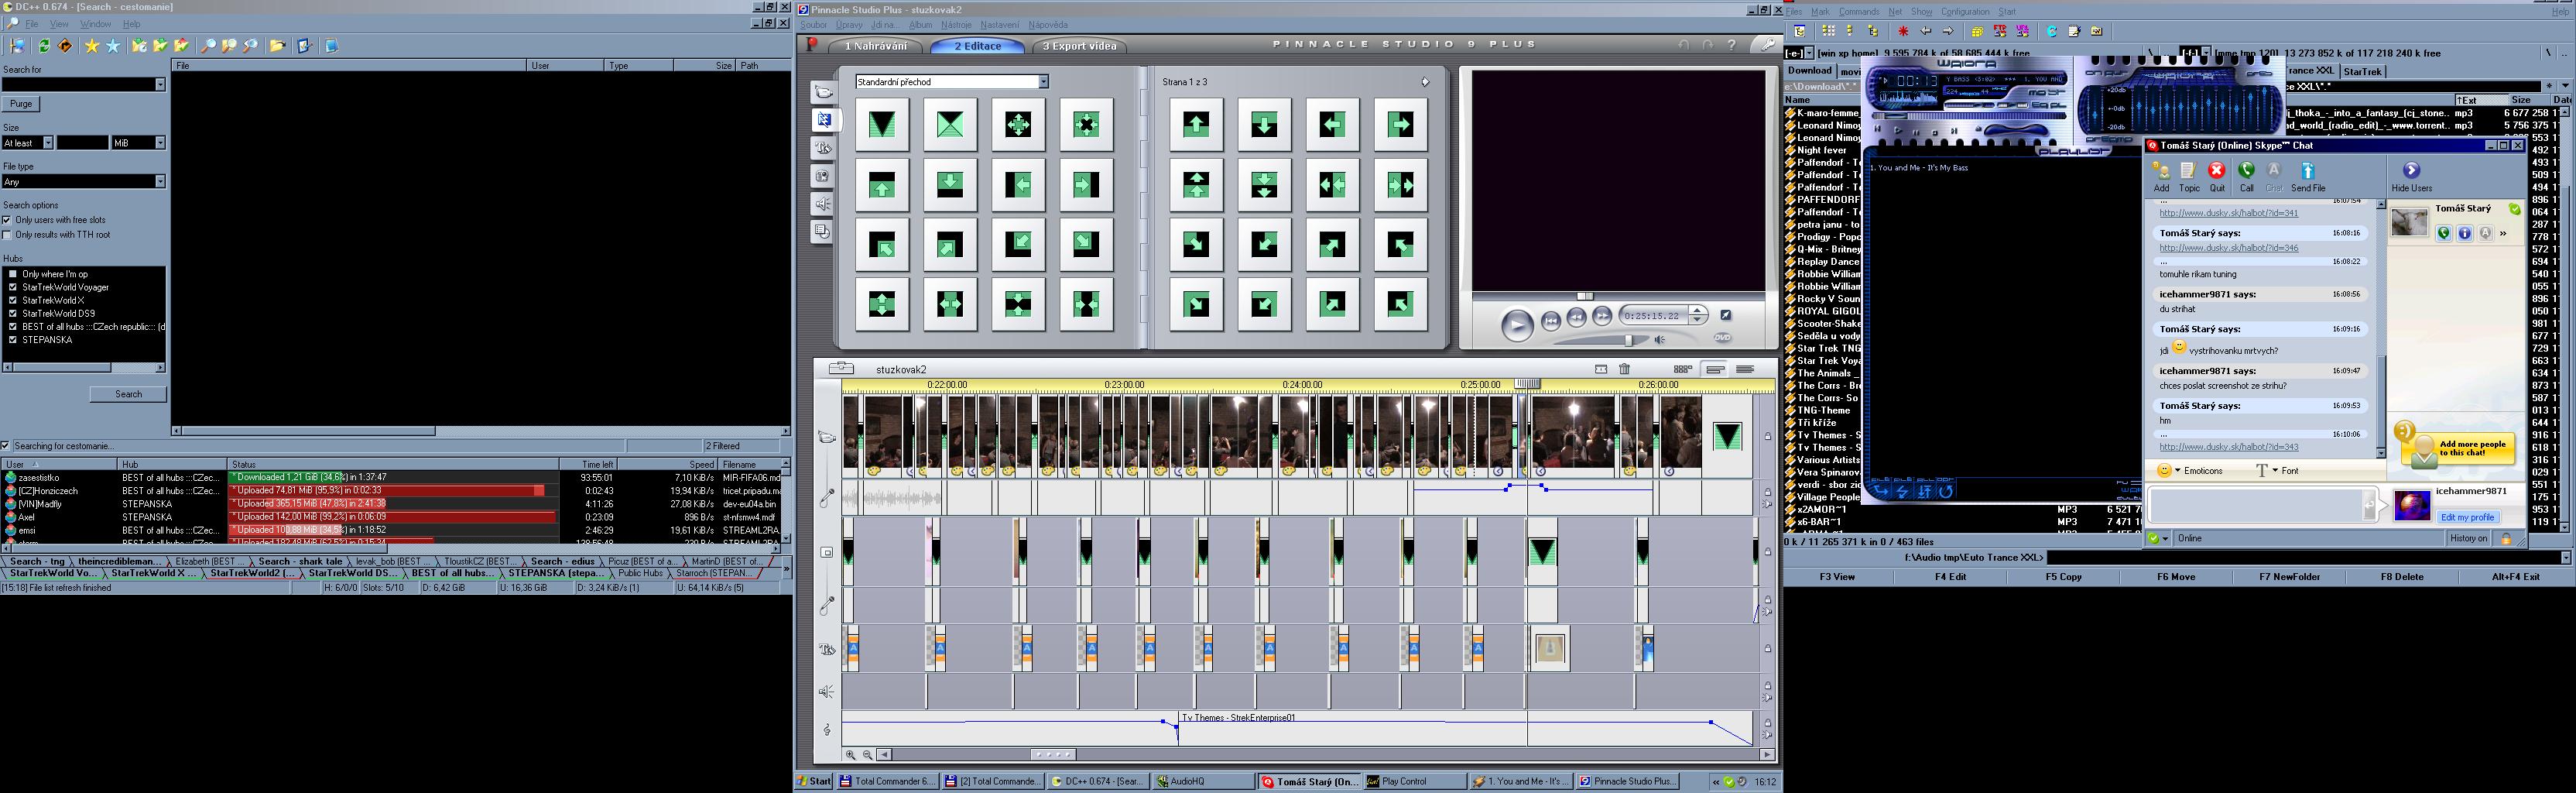Click F5 Copy button in Total Commander
The height and width of the screenshot is (793, 2576).
[x=2063, y=577]
